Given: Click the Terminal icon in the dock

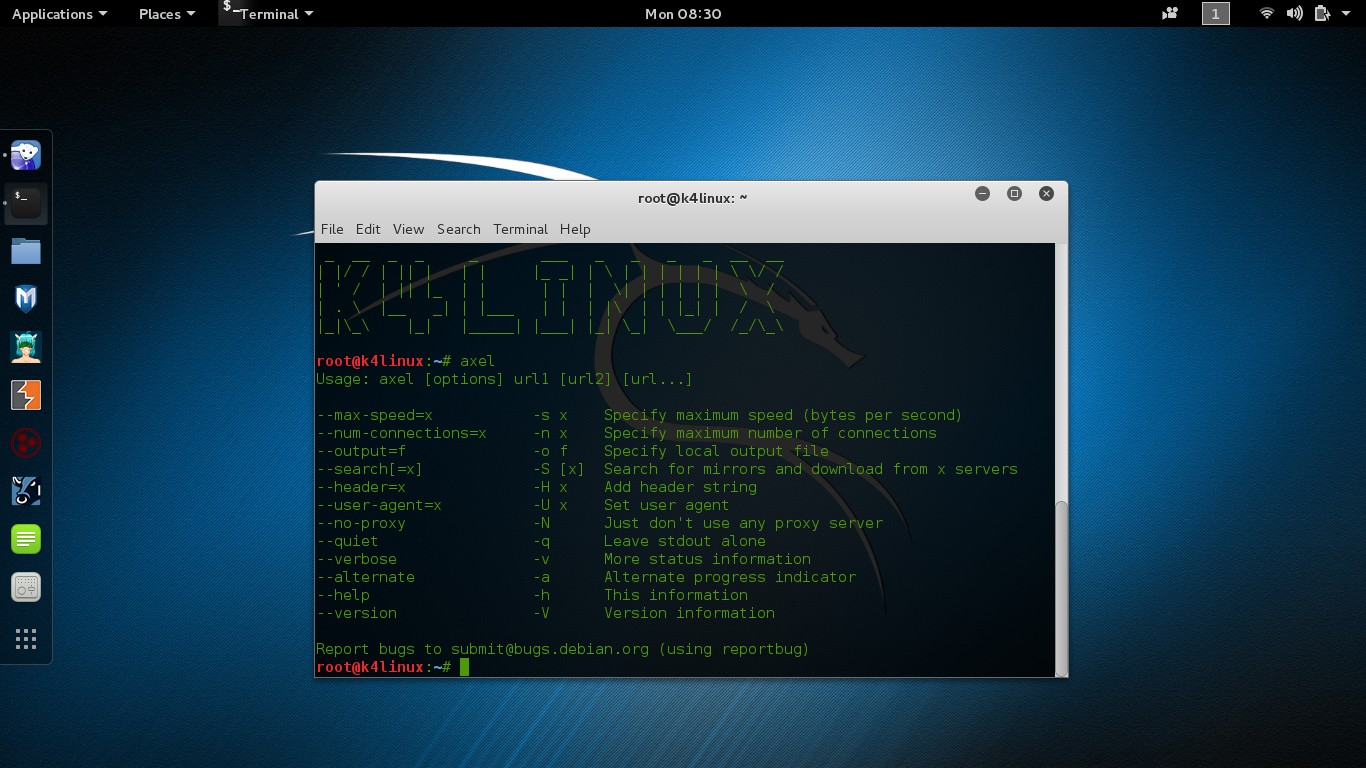Looking at the screenshot, I should (x=26, y=203).
